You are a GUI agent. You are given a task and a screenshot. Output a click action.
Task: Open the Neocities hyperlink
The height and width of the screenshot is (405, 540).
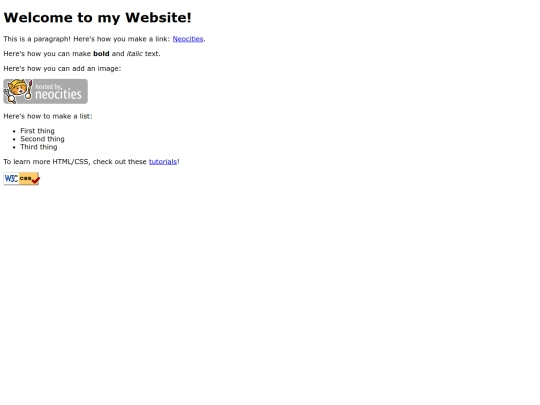(x=188, y=39)
